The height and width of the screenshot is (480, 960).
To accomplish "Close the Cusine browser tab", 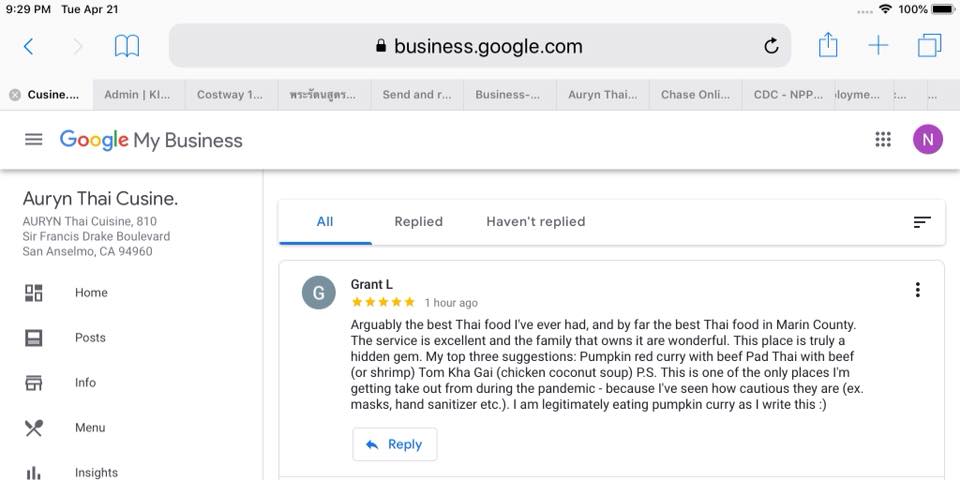I will click(x=15, y=95).
